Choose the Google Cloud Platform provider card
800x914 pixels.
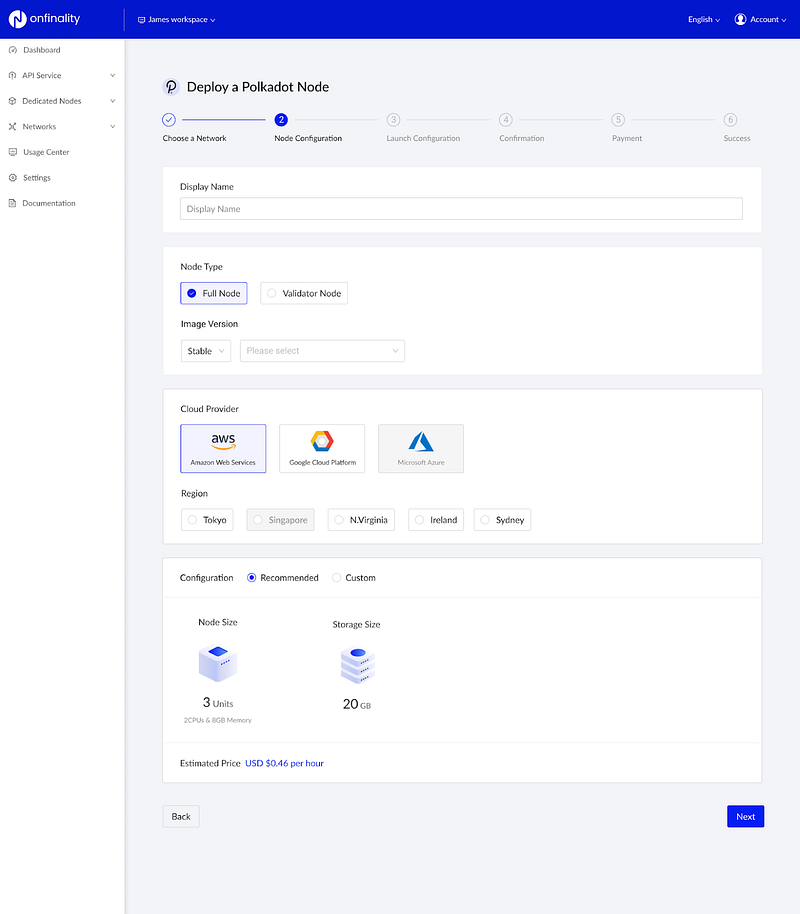click(x=322, y=448)
